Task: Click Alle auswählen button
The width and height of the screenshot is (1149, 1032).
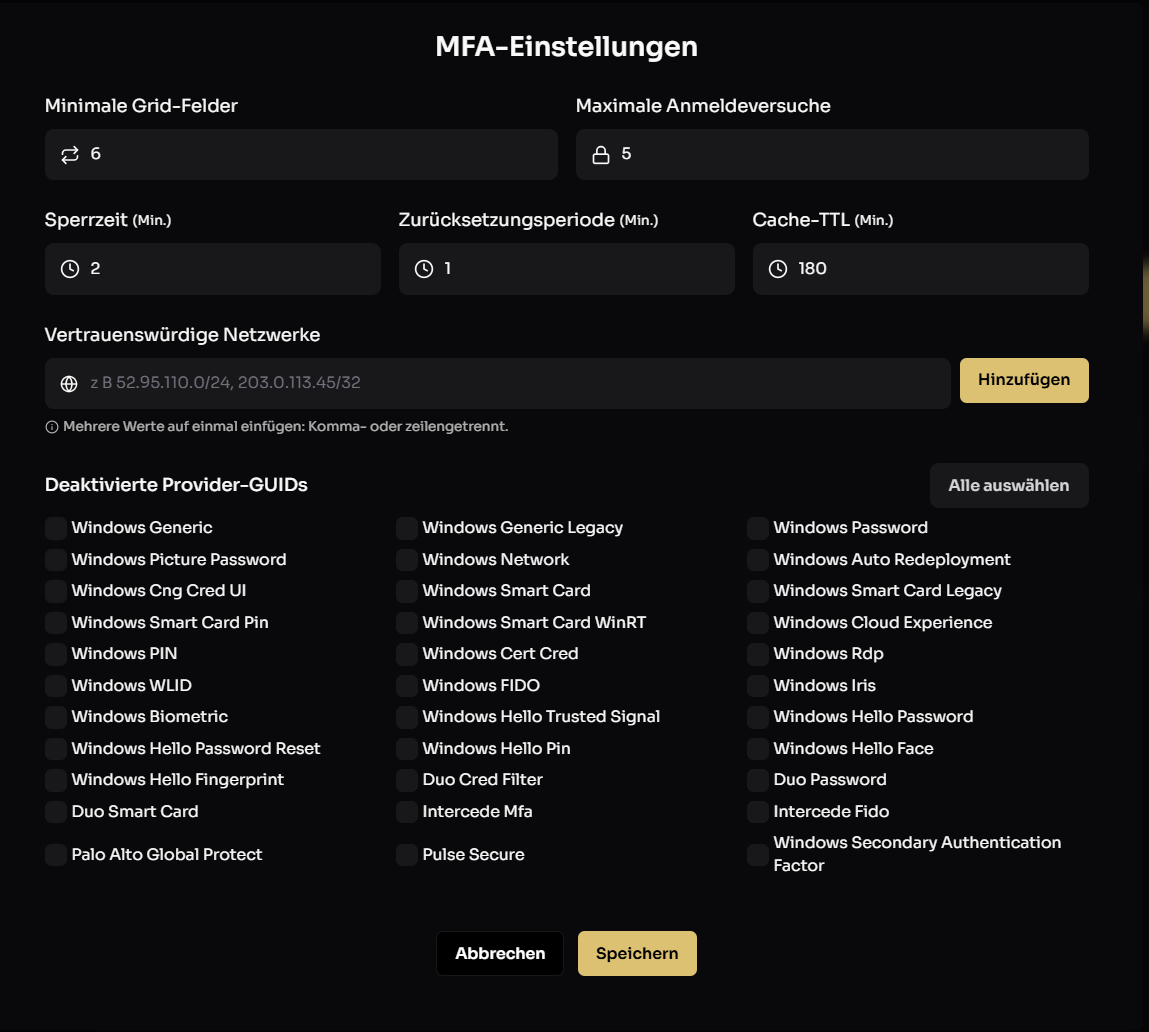Action: (1009, 485)
